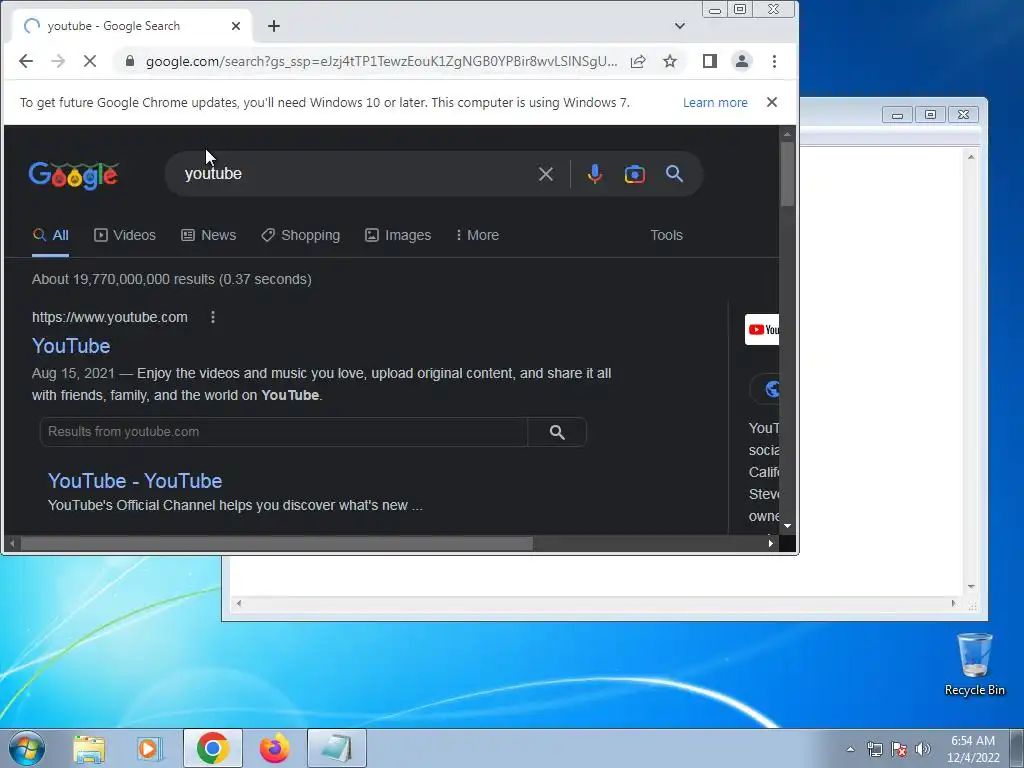Open the Chrome profile avatar
The width and height of the screenshot is (1024, 768).
[742, 61]
